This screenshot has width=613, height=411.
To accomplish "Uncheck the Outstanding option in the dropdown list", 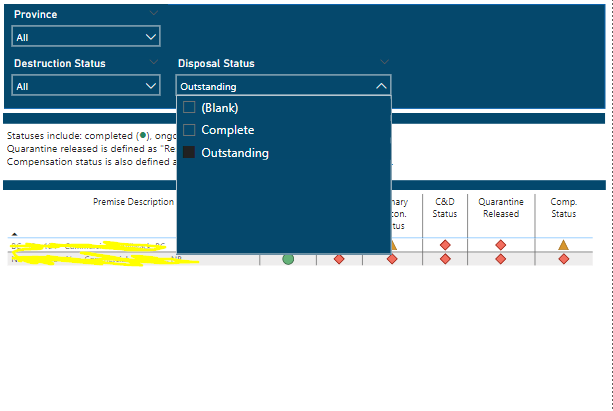I will tap(189, 152).
